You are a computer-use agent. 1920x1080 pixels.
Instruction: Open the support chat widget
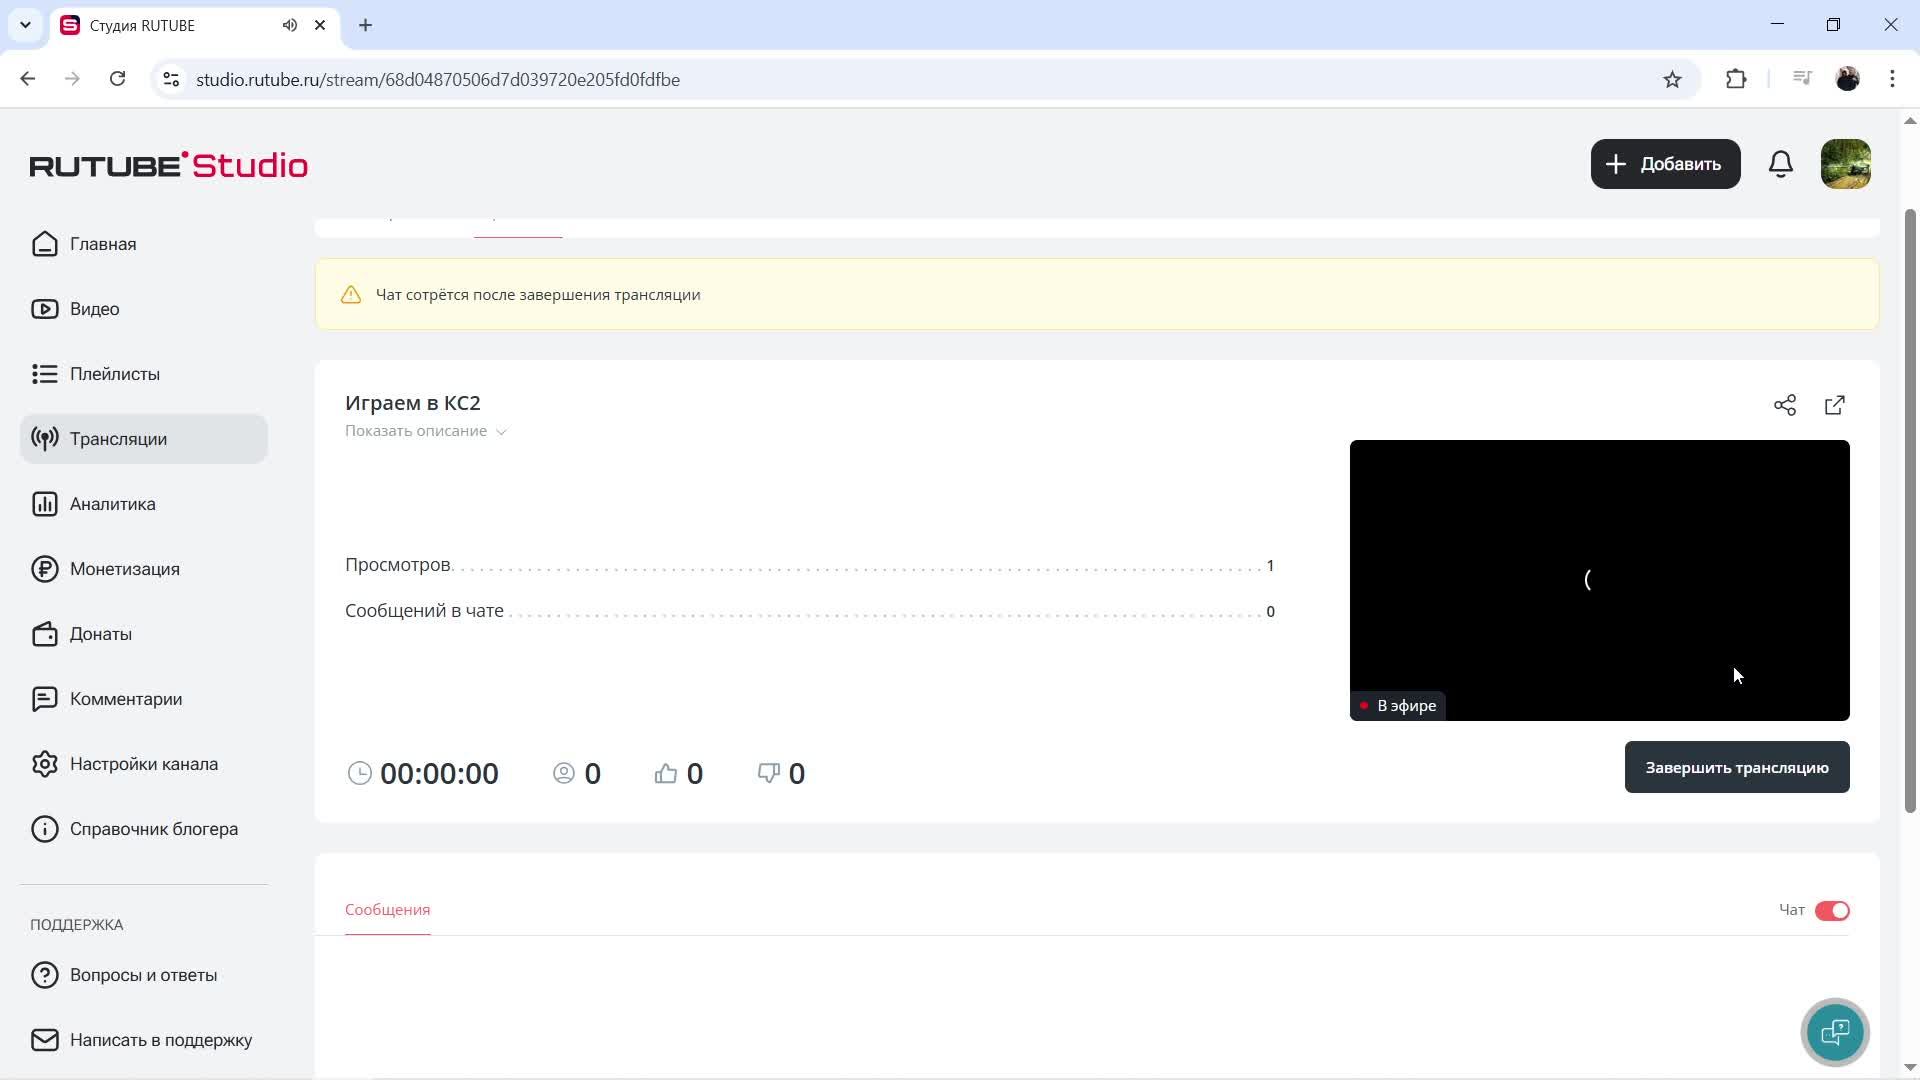(x=1835, y=1032)
